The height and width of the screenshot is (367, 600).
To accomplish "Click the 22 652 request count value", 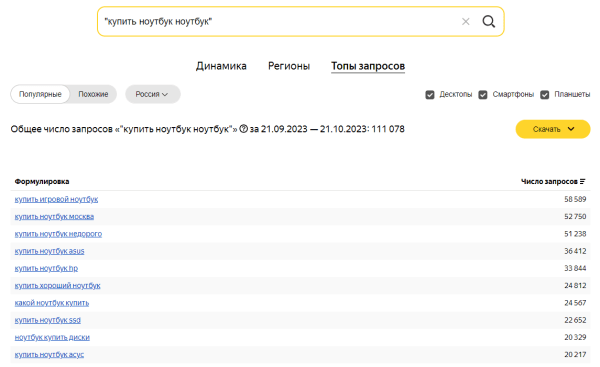I will [x=575, y=320].
